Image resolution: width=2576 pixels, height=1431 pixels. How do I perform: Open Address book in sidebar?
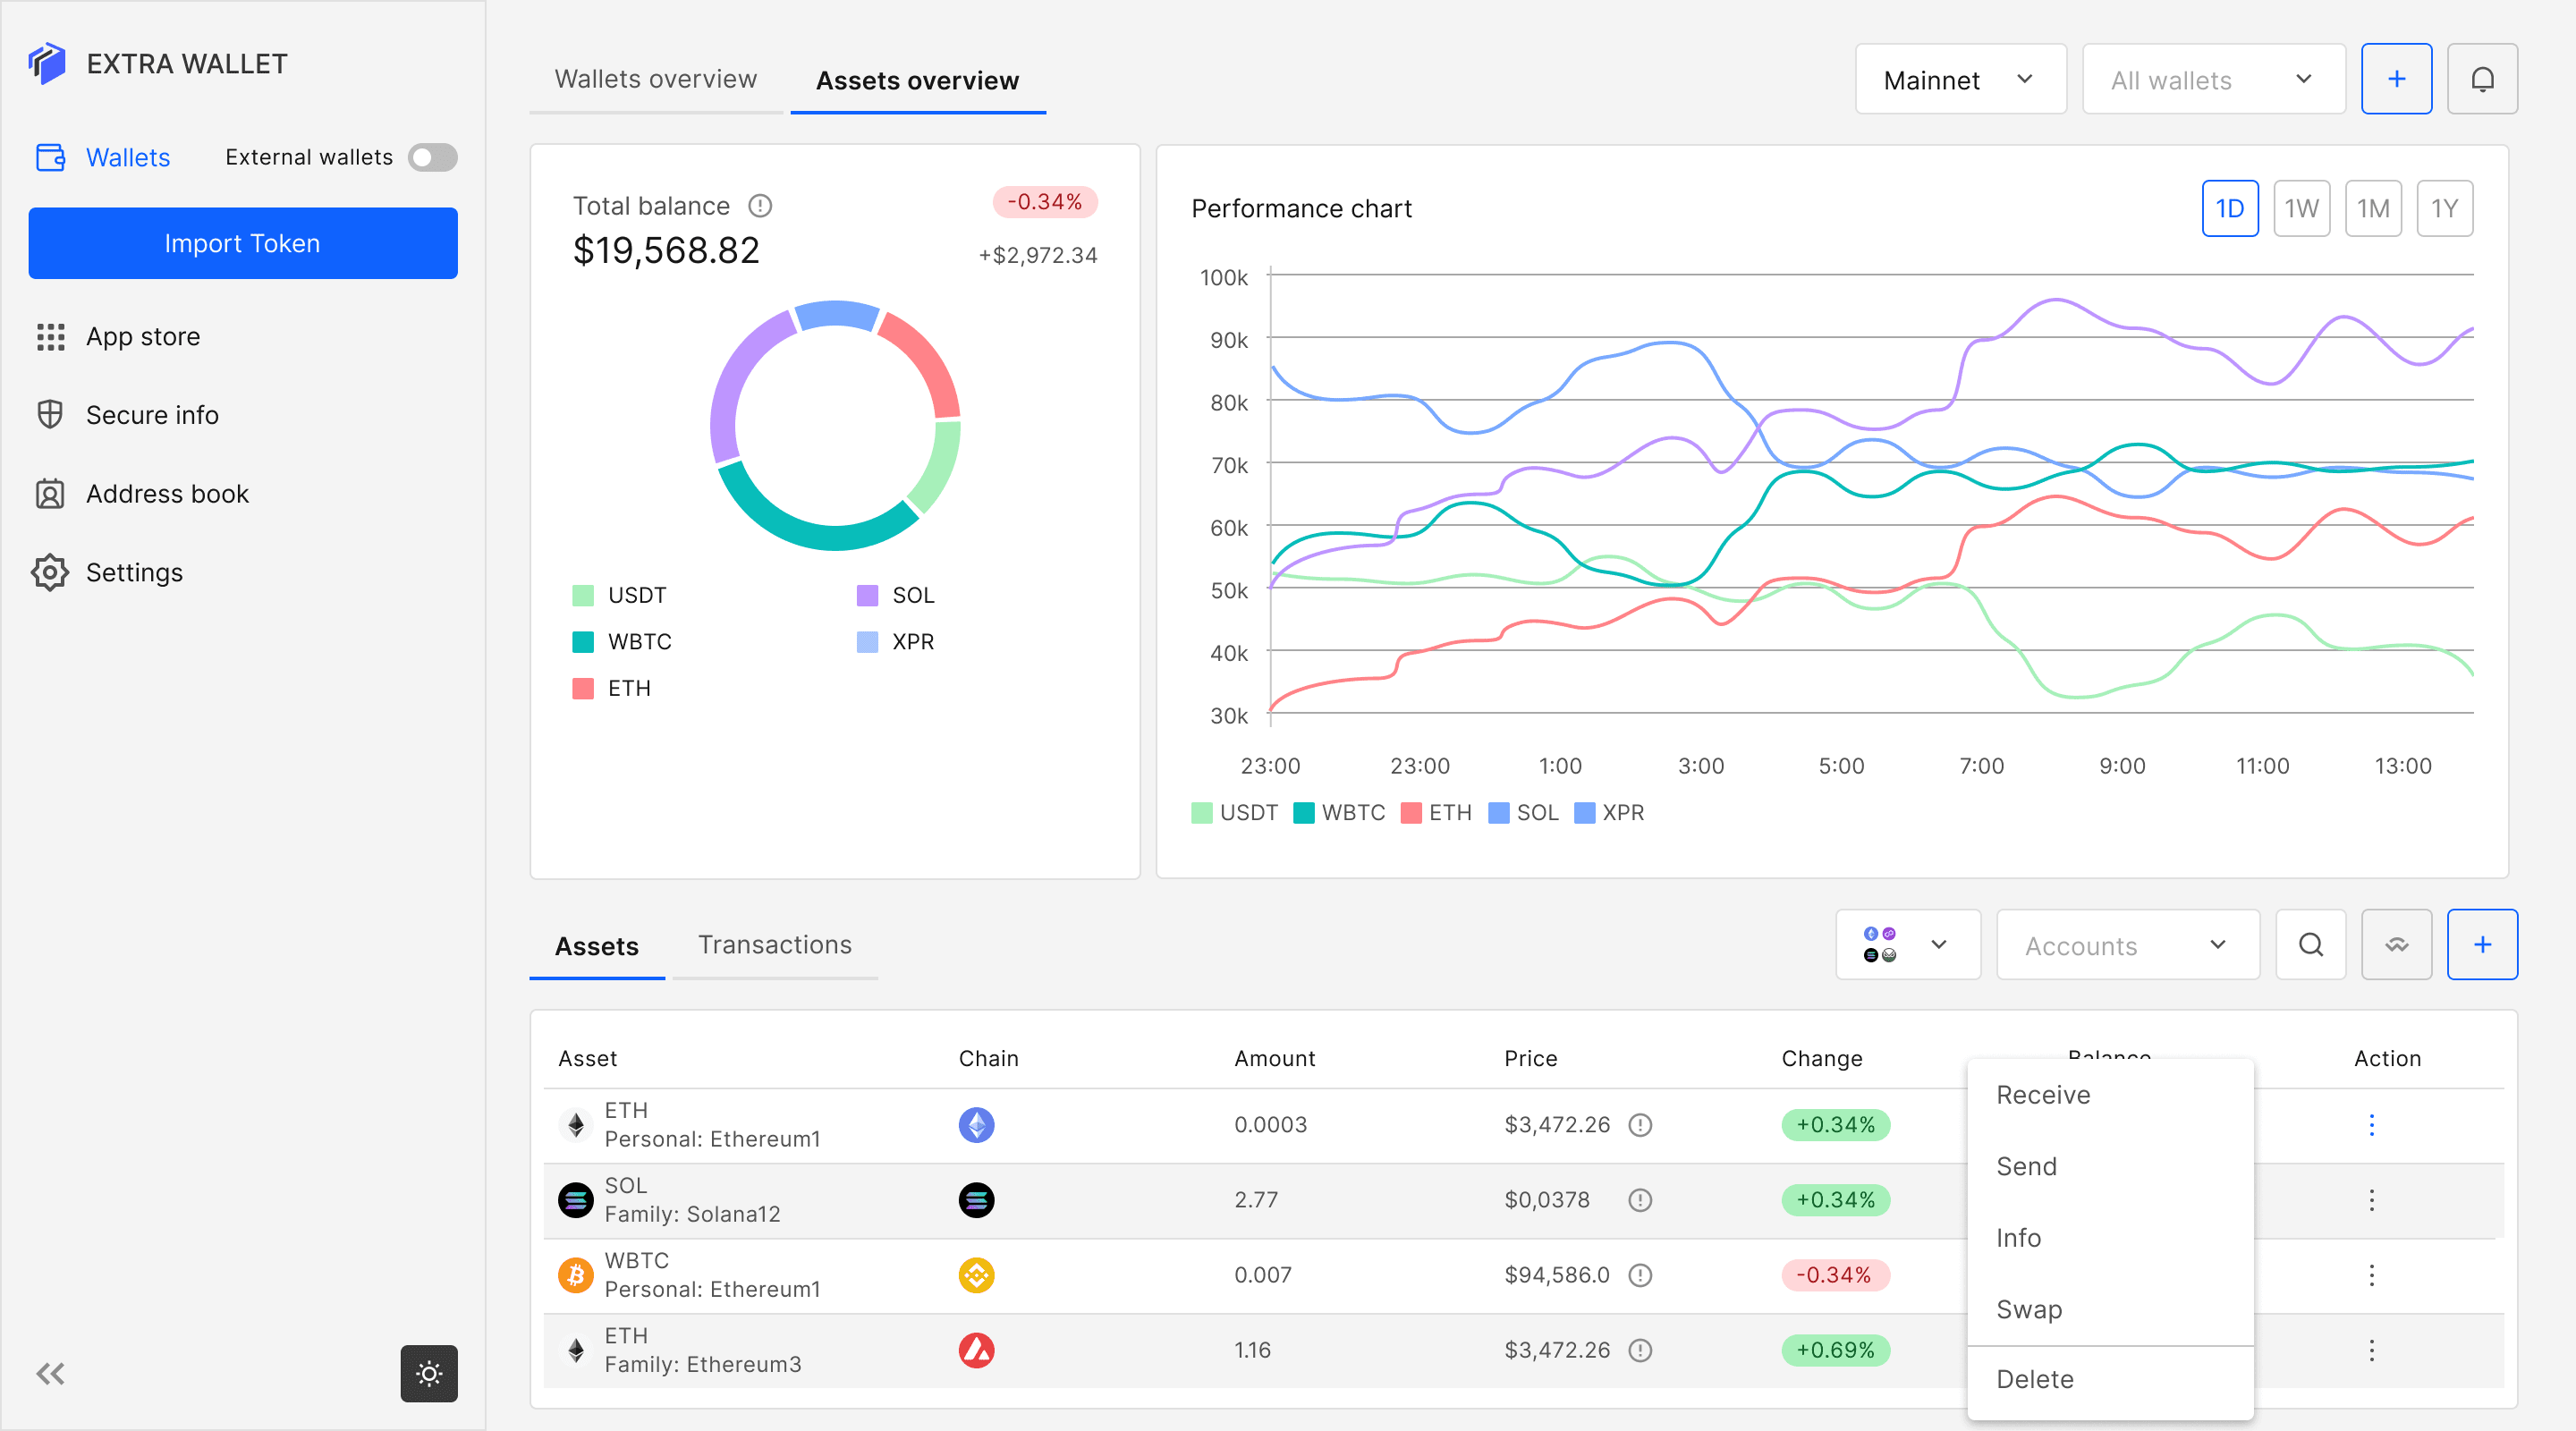point(167,494)
